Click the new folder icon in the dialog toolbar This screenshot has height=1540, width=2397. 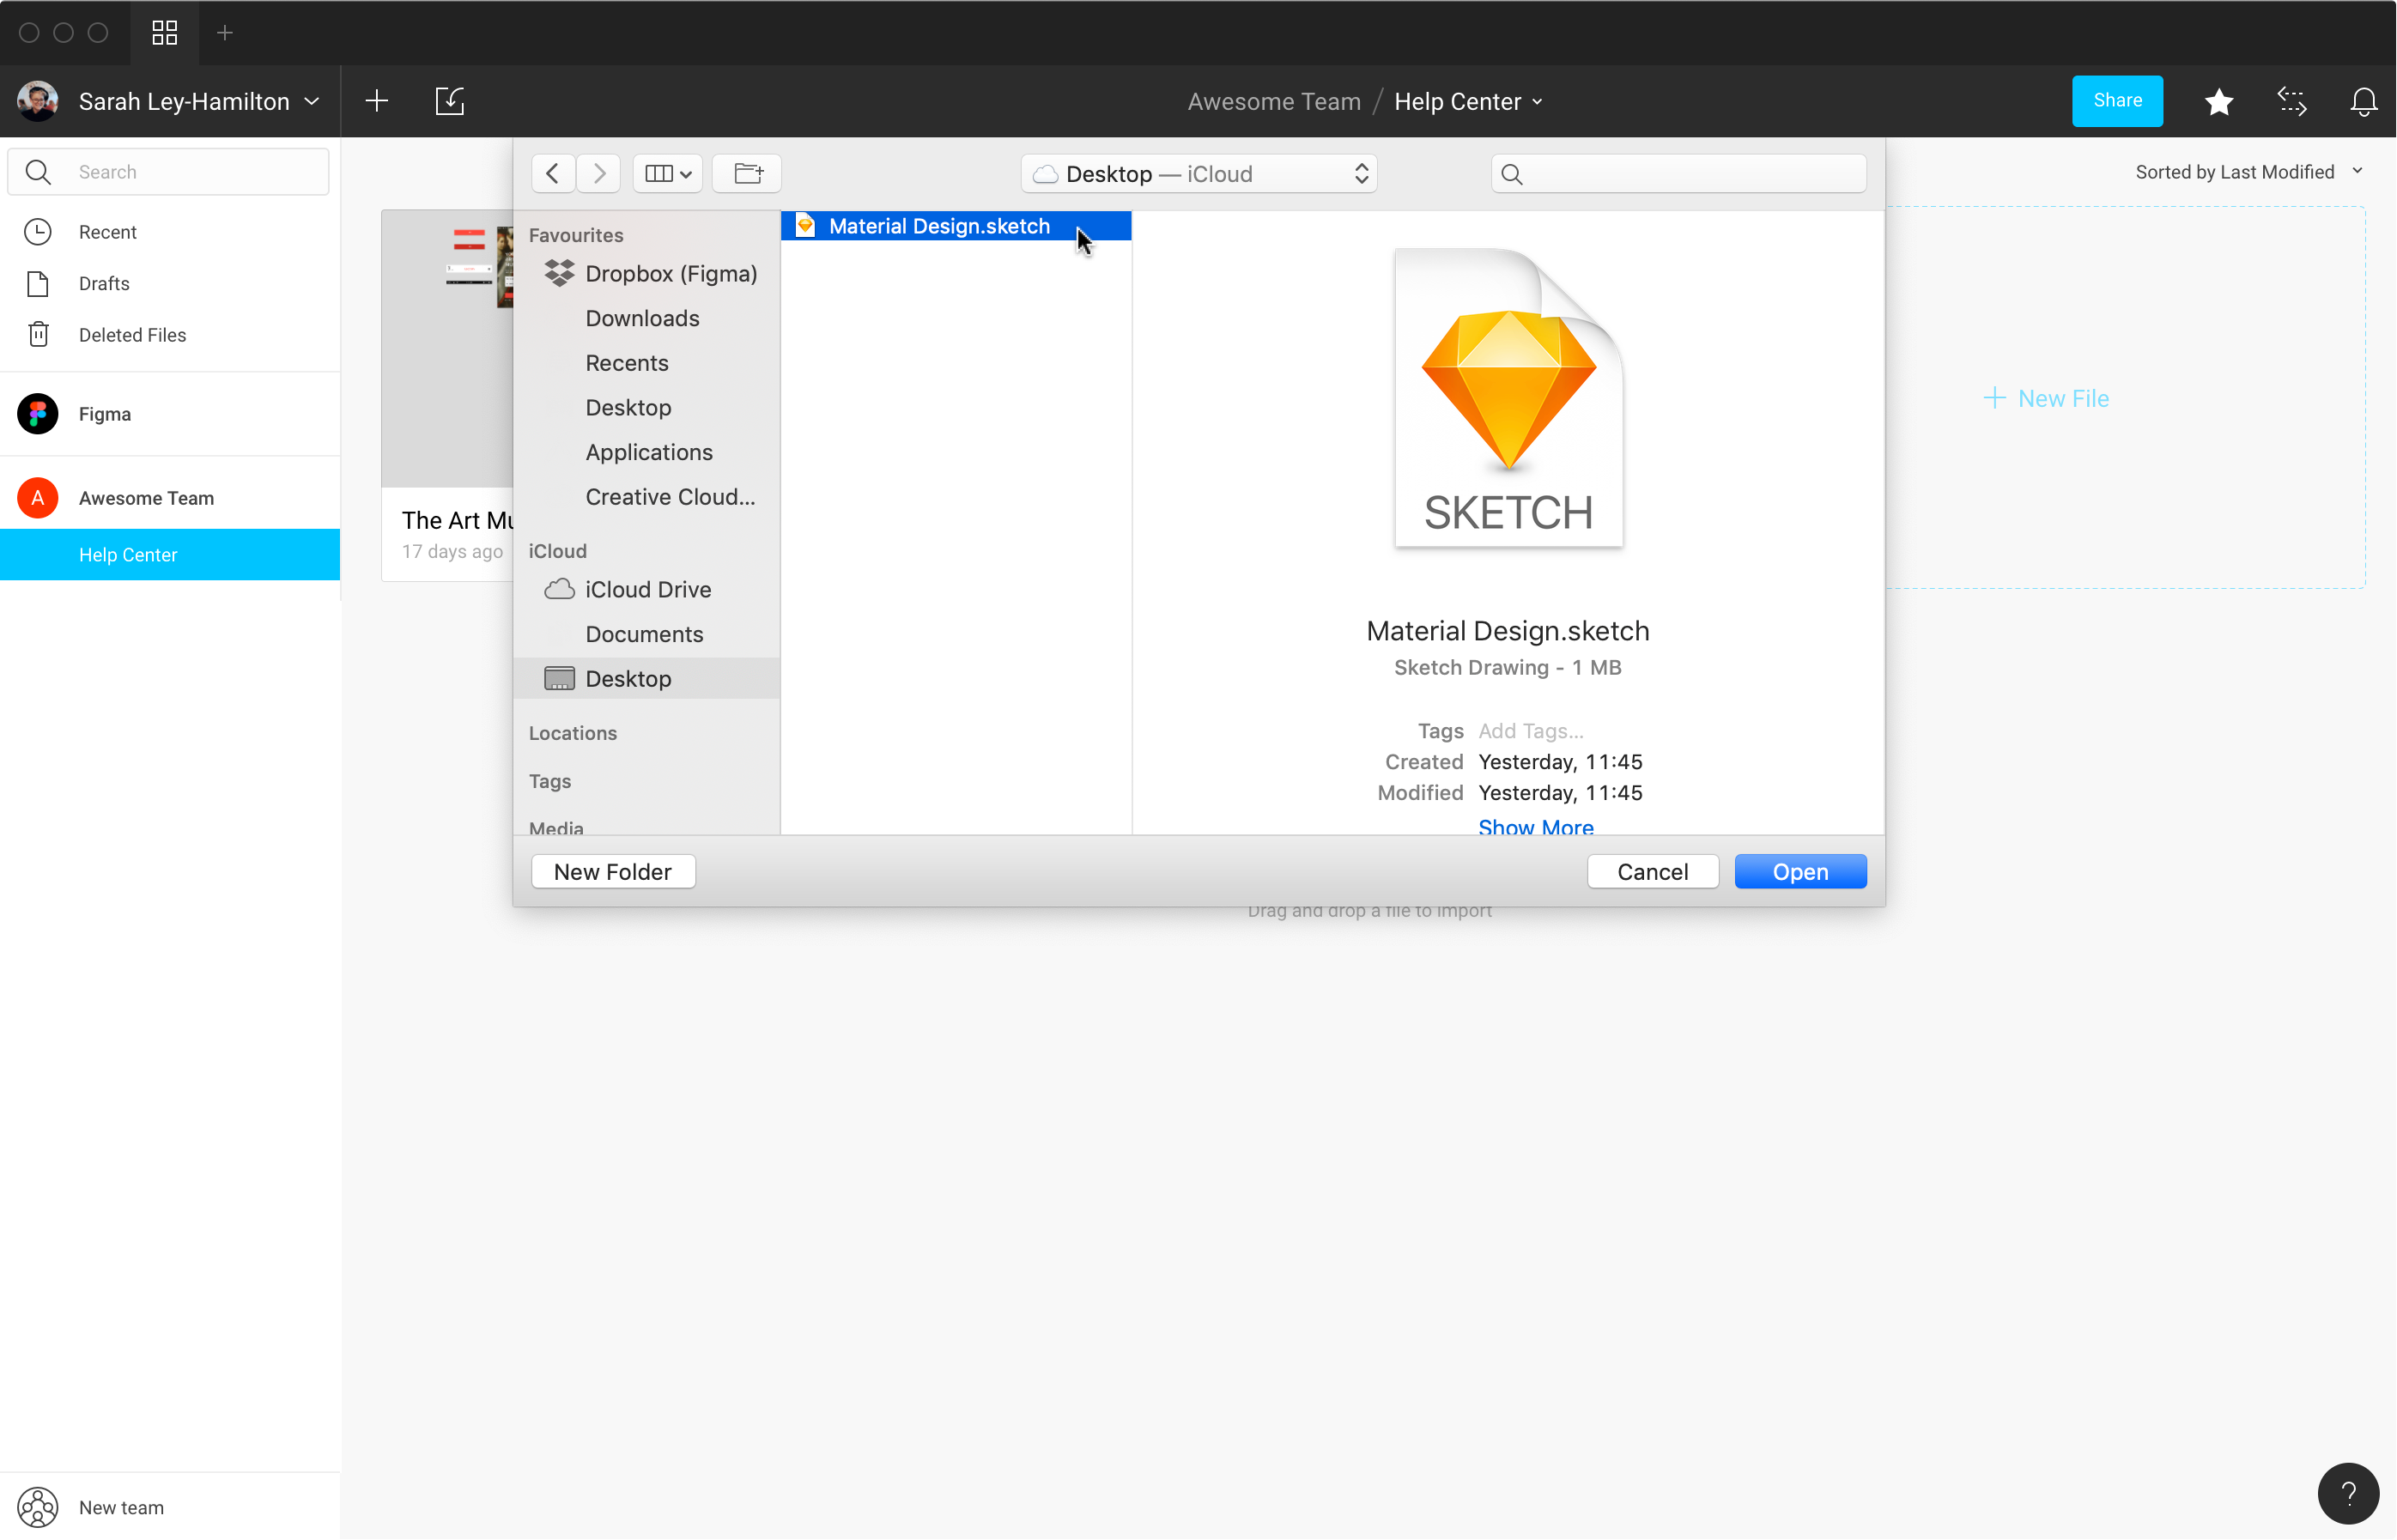(x=746, y=172)
